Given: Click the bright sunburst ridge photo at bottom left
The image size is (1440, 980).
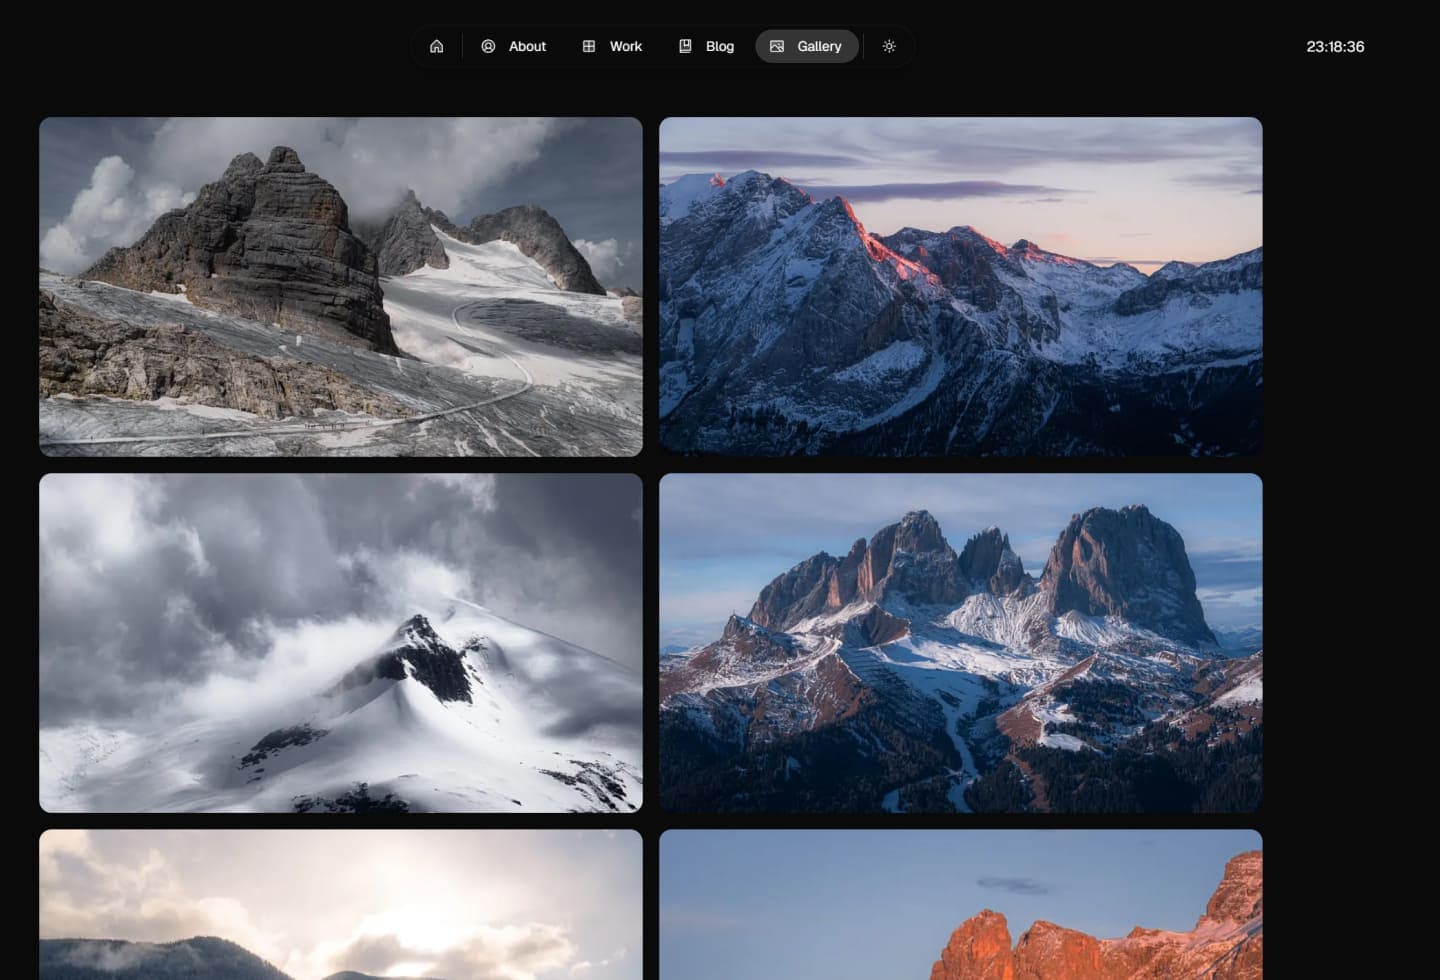Looking at the screenshot, I should coord(340,903).
